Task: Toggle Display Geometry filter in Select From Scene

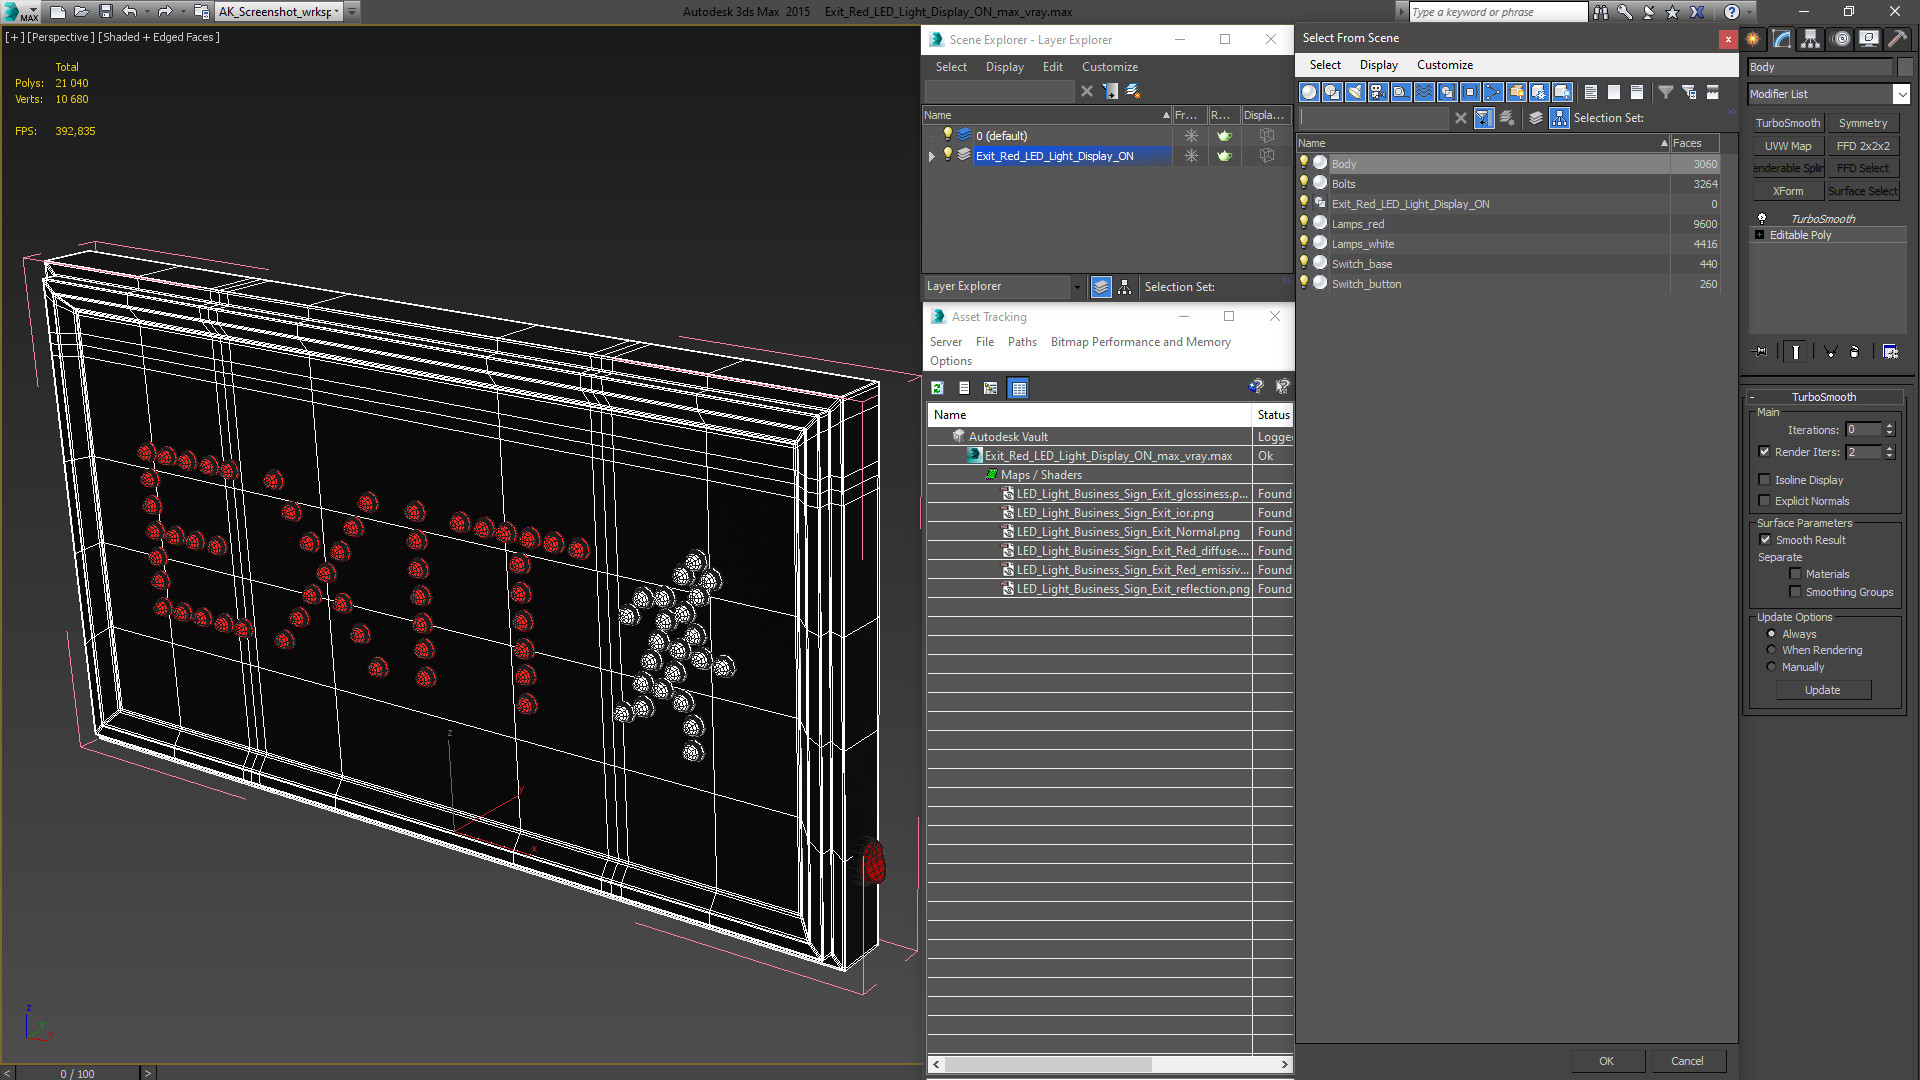Action: (x=1309, y=92)
